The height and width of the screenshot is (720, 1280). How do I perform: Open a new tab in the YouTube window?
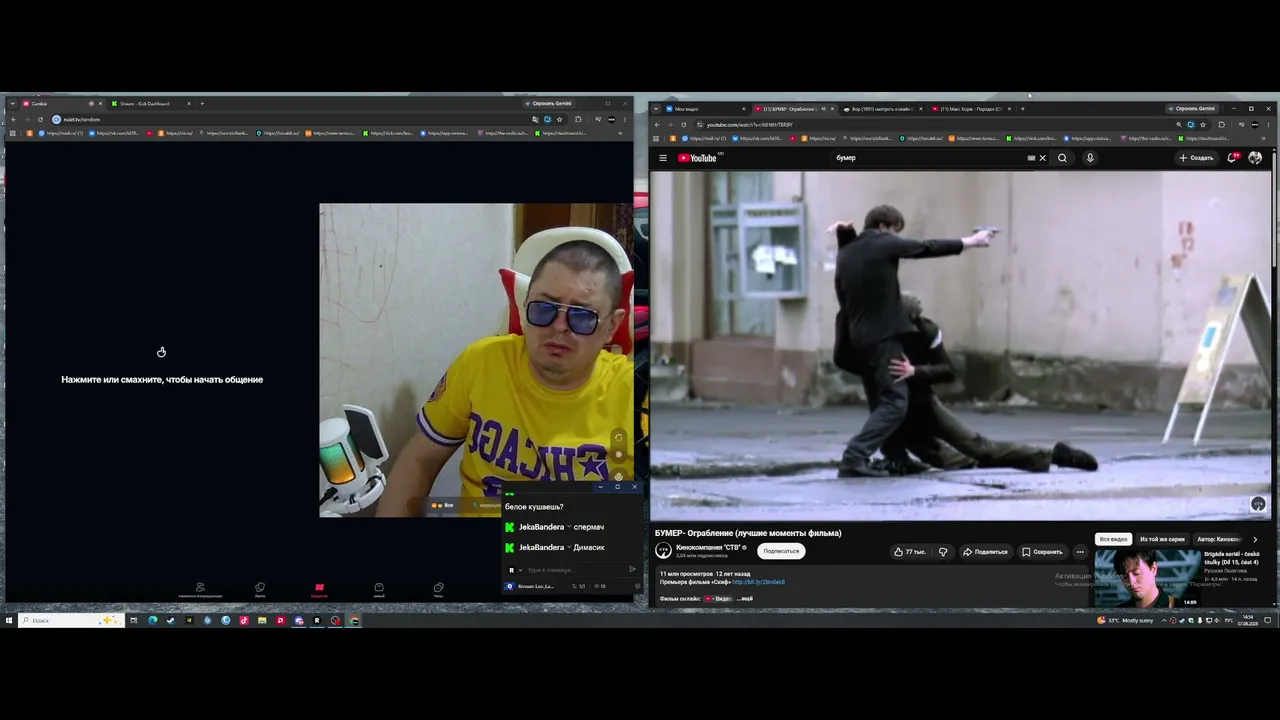pos(1022,108)
